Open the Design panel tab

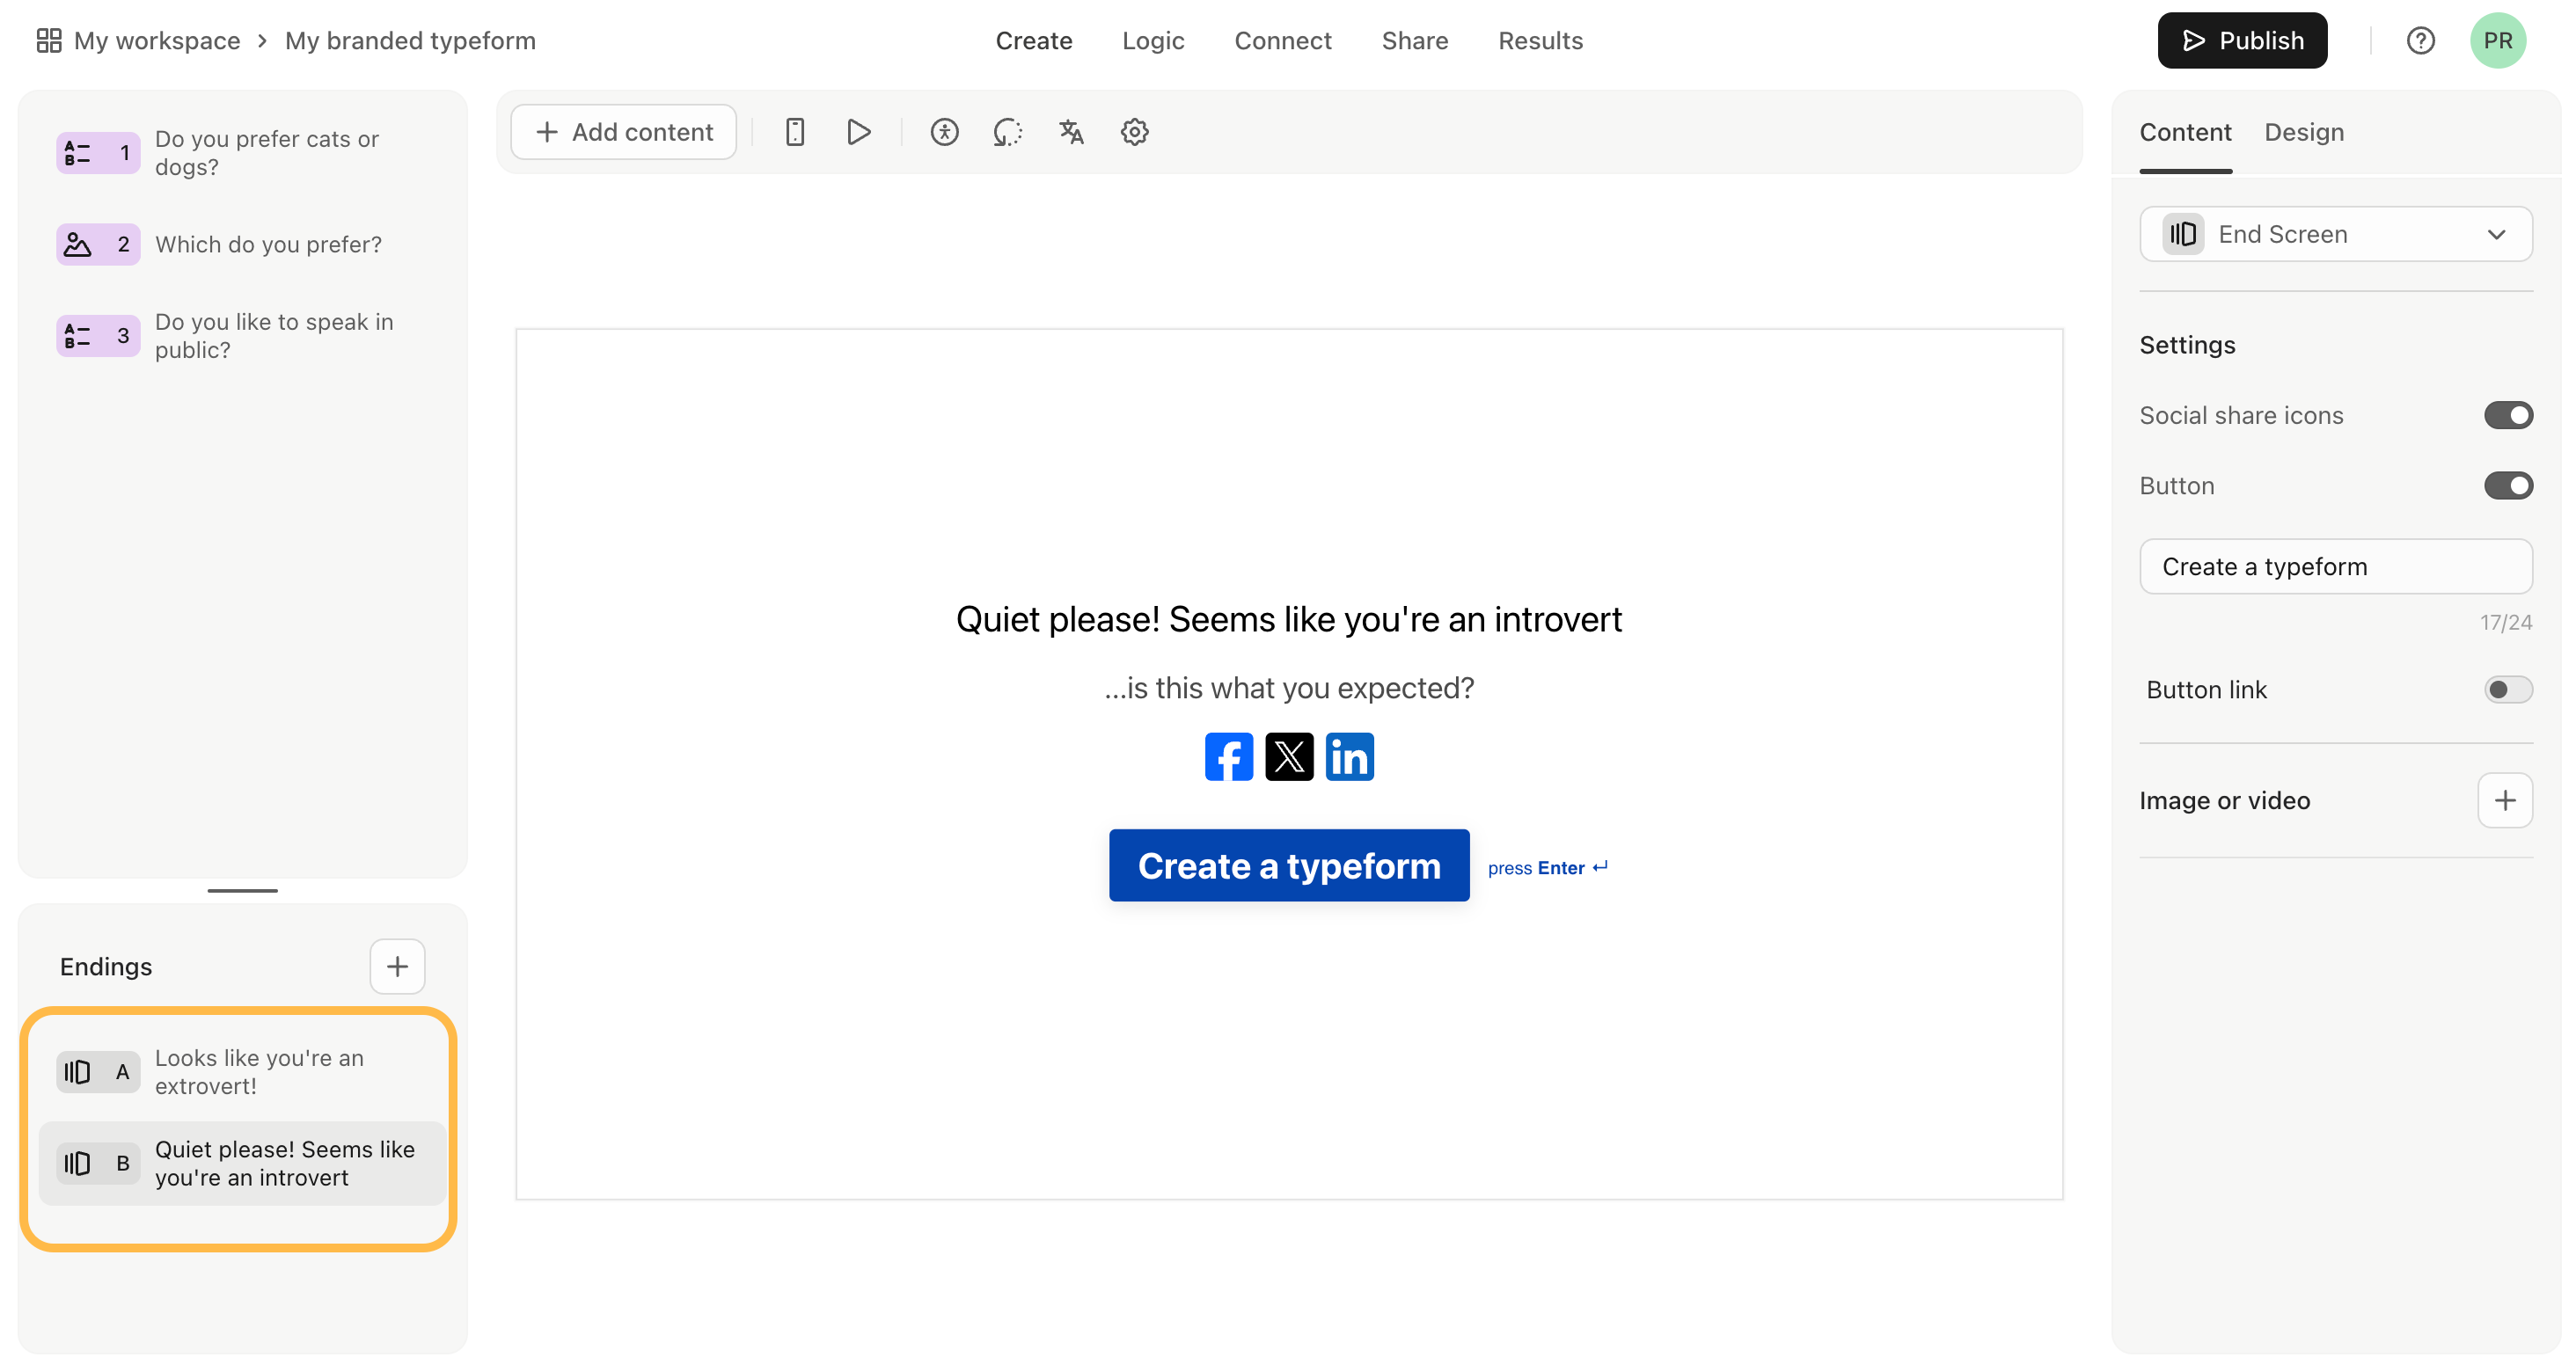click(2303, 132)
